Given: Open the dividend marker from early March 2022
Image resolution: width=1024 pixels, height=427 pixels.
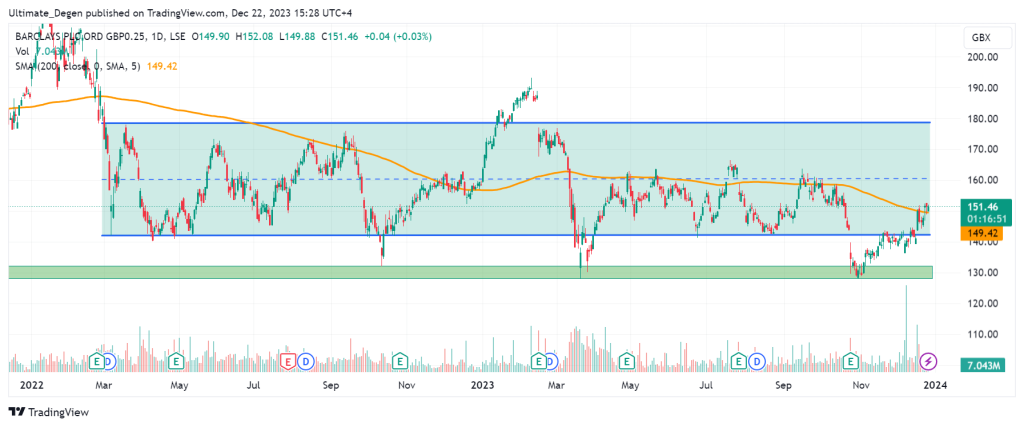Looking at the screenshot, I should [x=109, y=360].
